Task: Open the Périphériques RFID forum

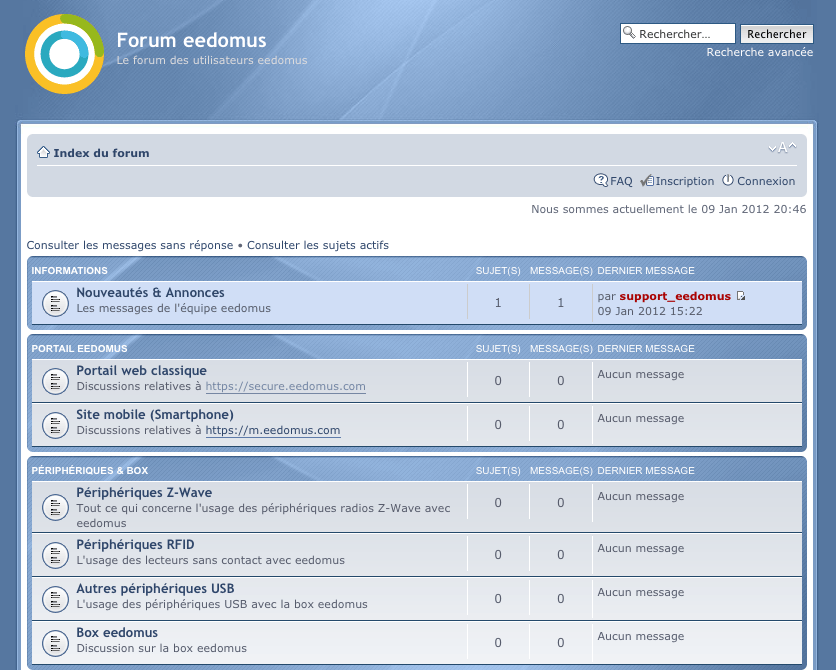Action: point(135,545)
